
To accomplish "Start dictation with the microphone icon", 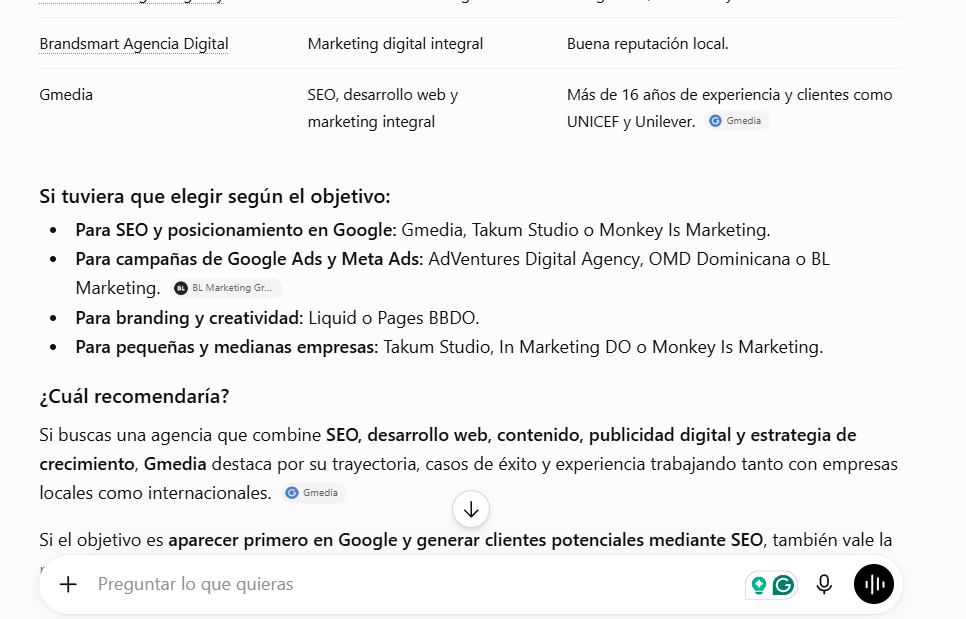I will point(824,585).
